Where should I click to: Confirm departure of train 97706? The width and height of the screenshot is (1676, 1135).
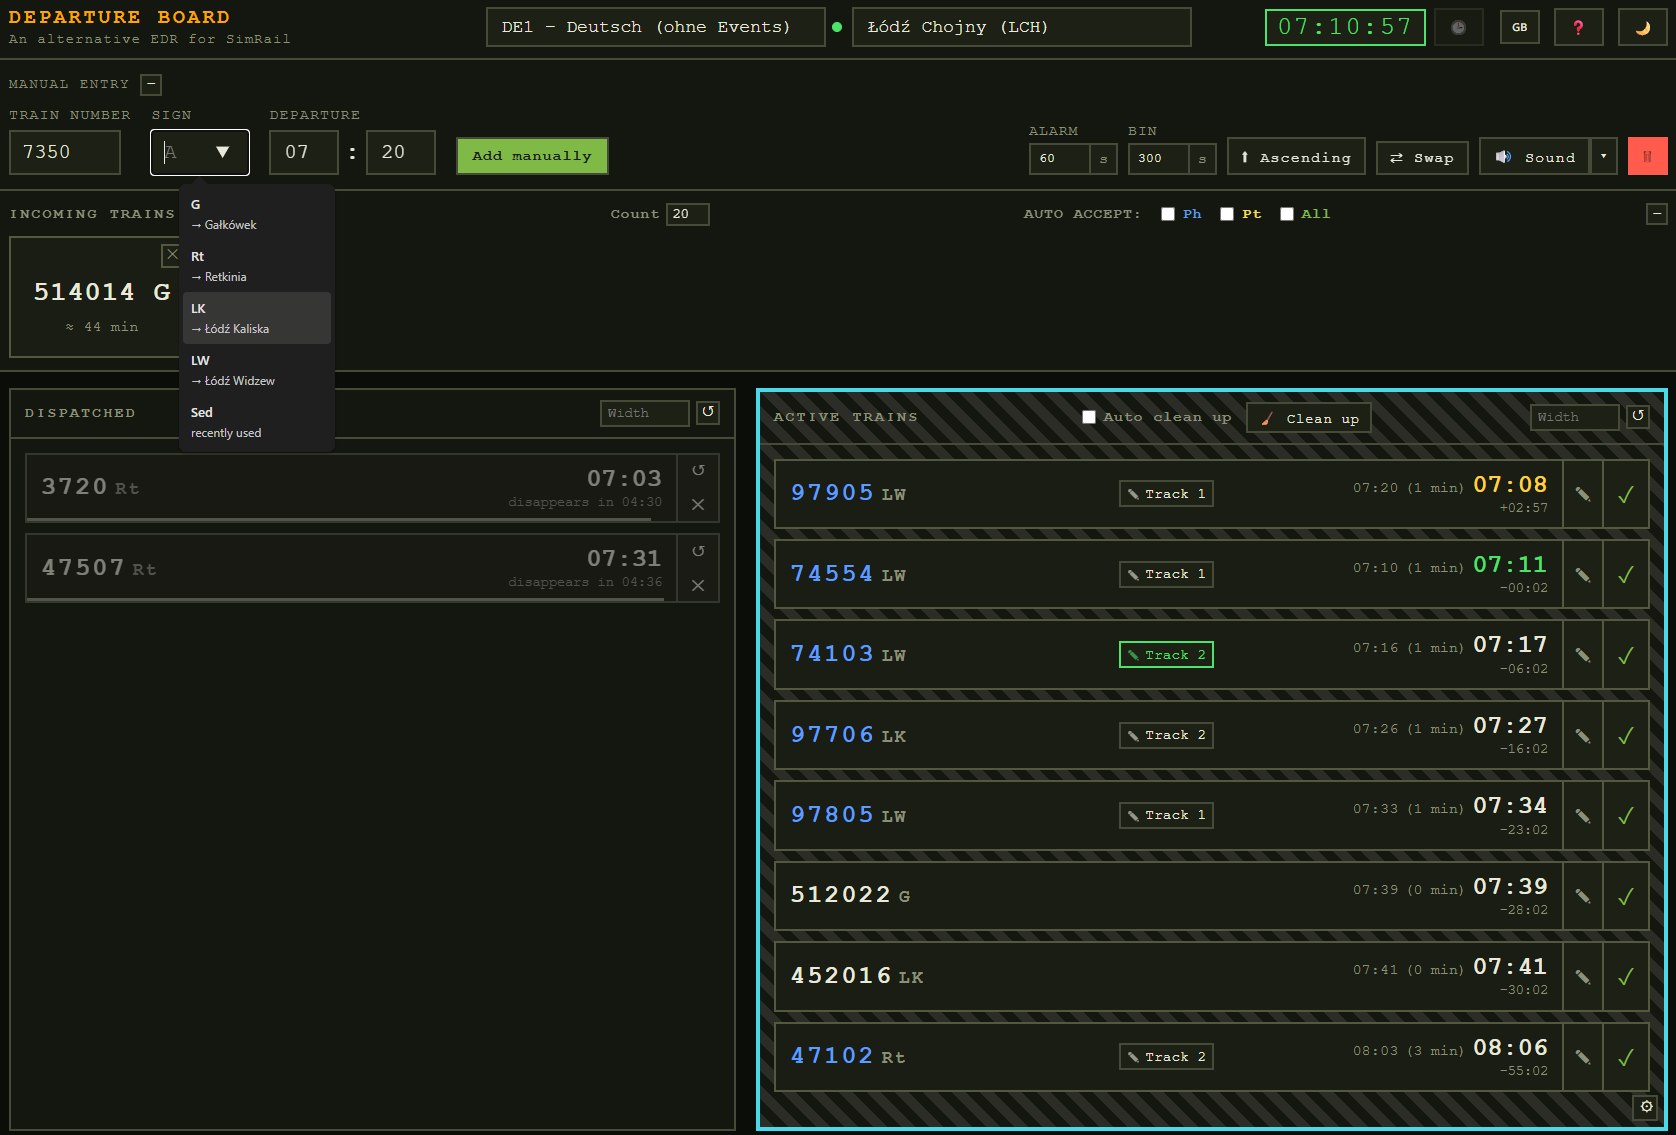(1626, 736)
